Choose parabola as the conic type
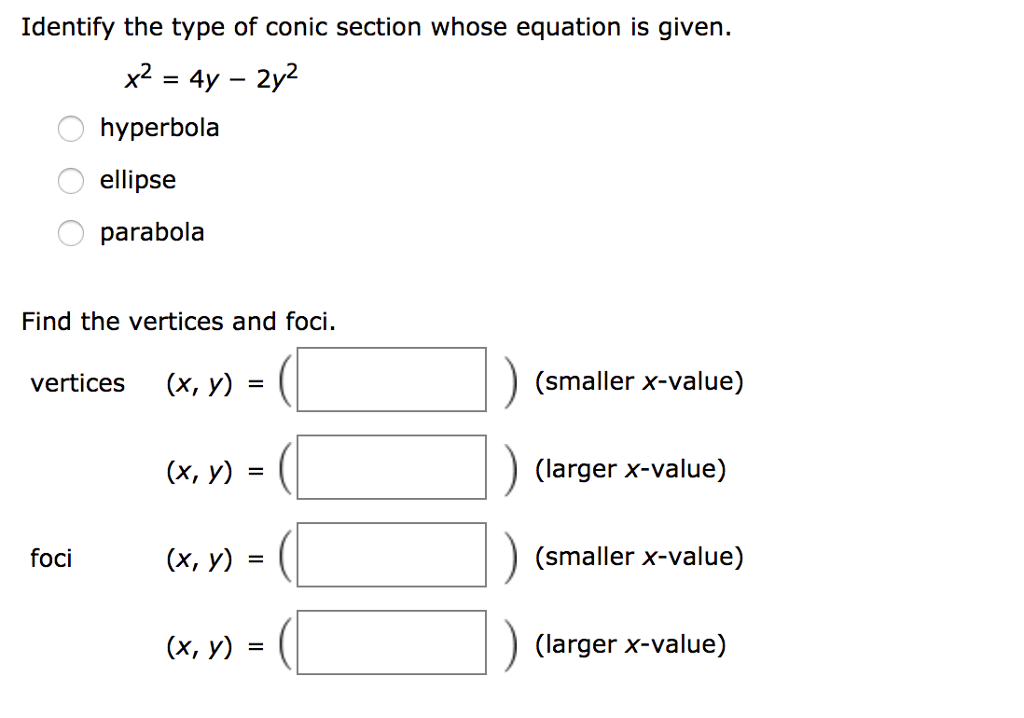This screenshot has height=718, width=1024. point(70,232)
